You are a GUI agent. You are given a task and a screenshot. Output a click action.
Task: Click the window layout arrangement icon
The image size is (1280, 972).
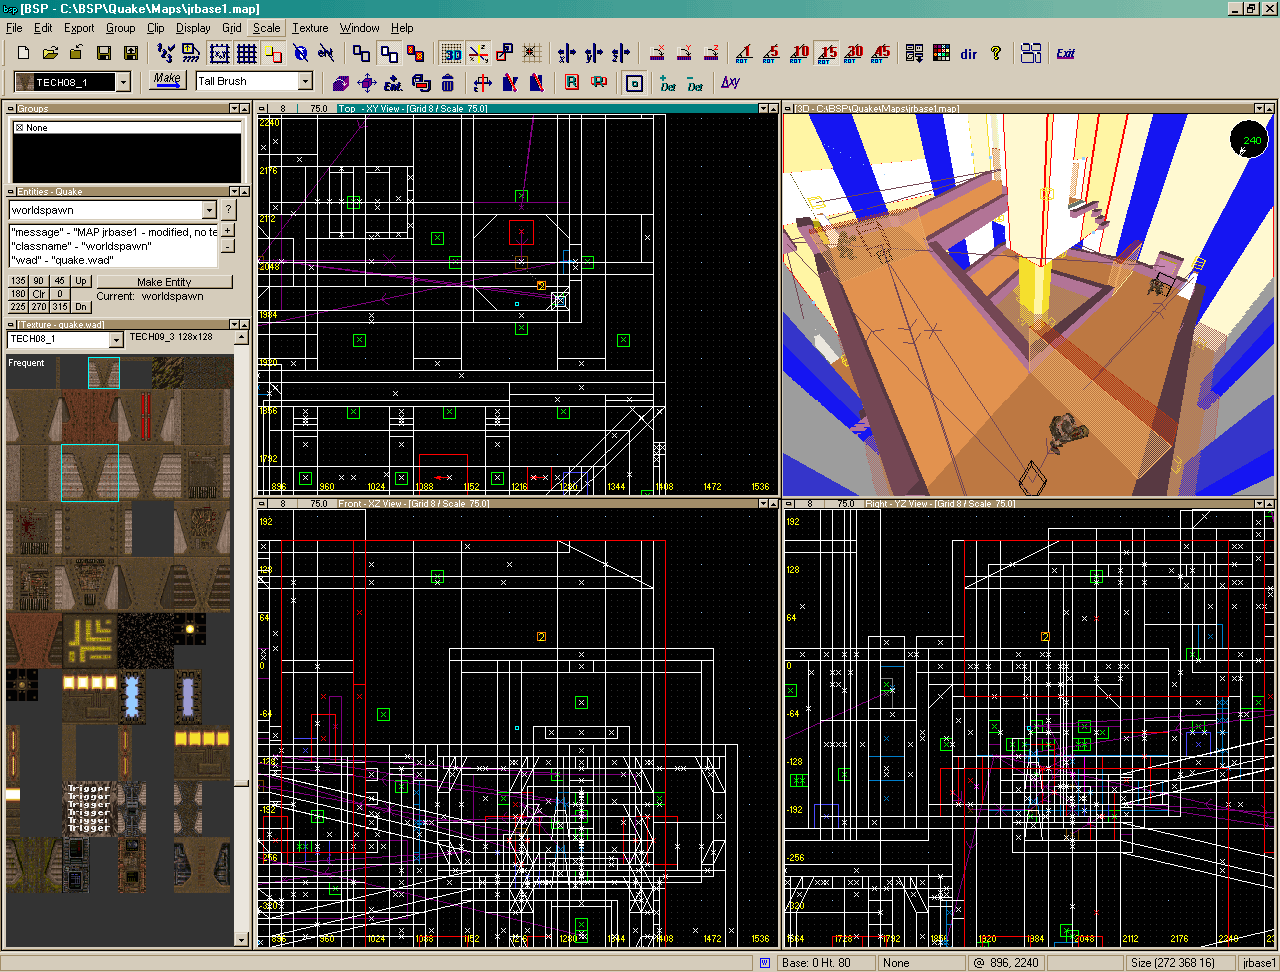pyautogui.click(x=1032, y=53)
